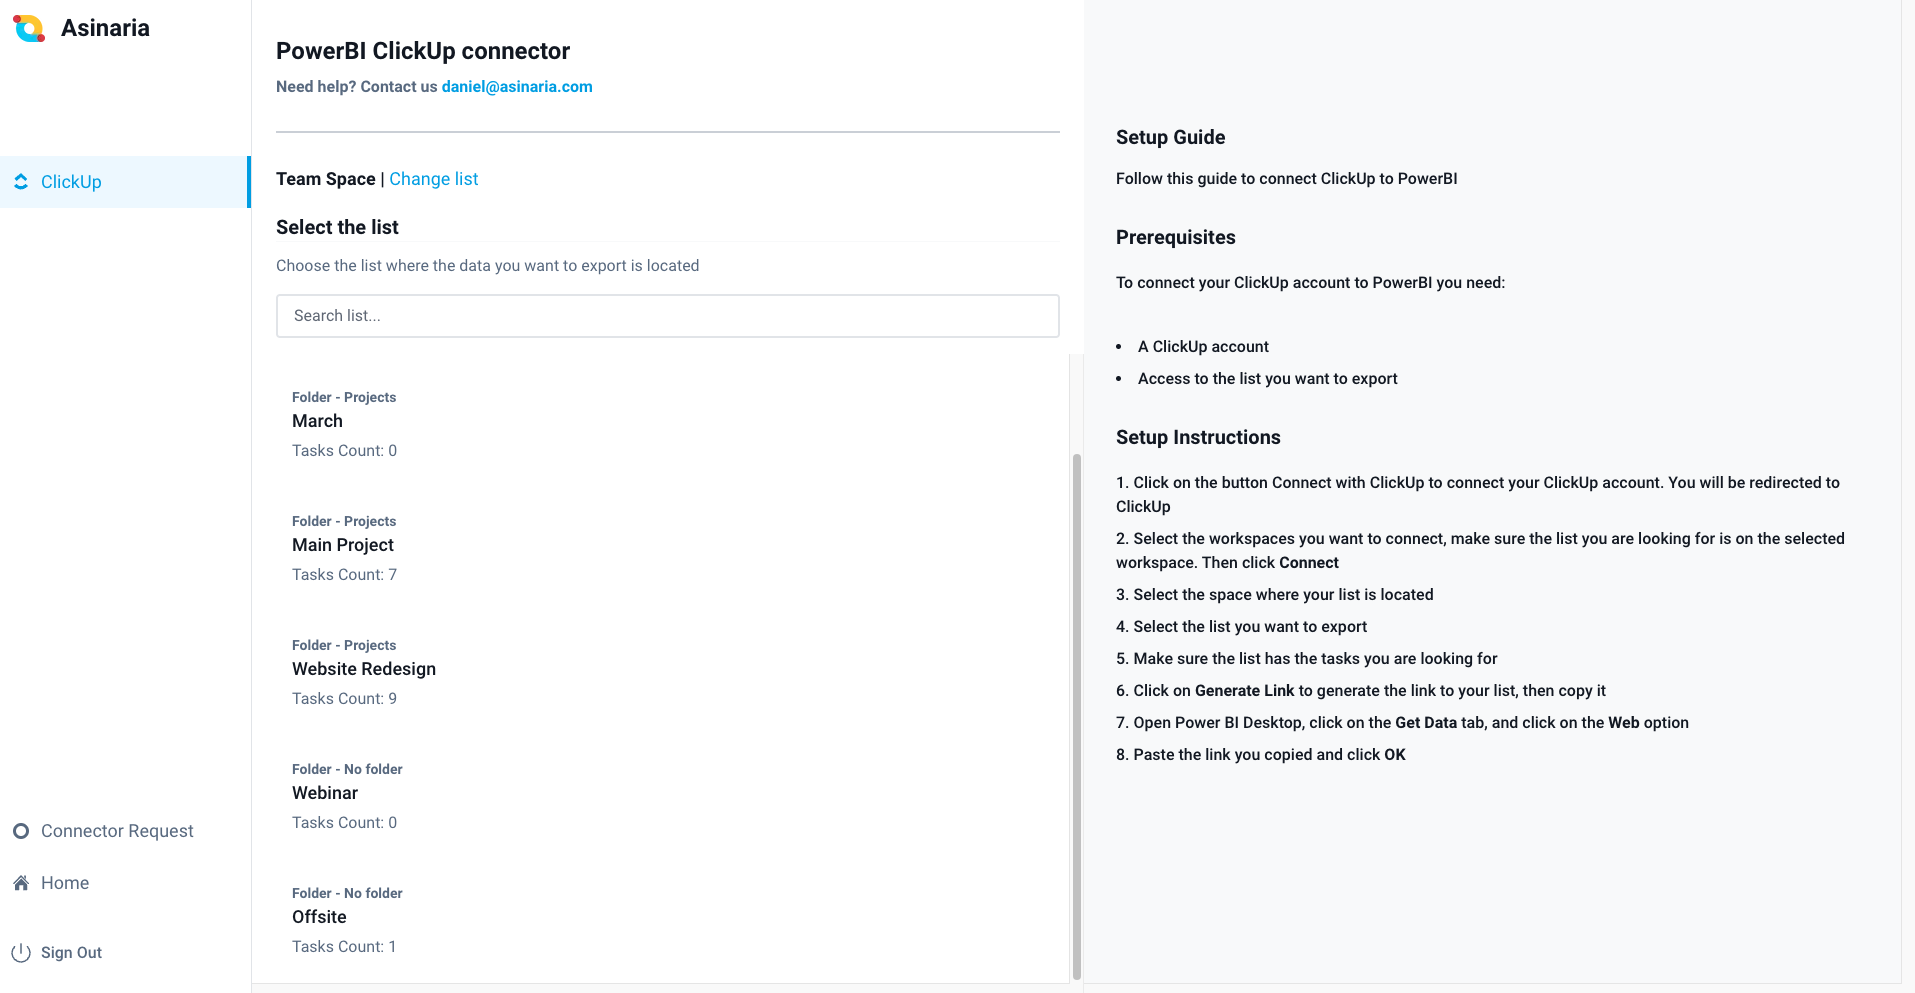This screenshot has height=993, width=1915.
Task: Sign Out of the Asinaria account
Action: tap(71, 953)
